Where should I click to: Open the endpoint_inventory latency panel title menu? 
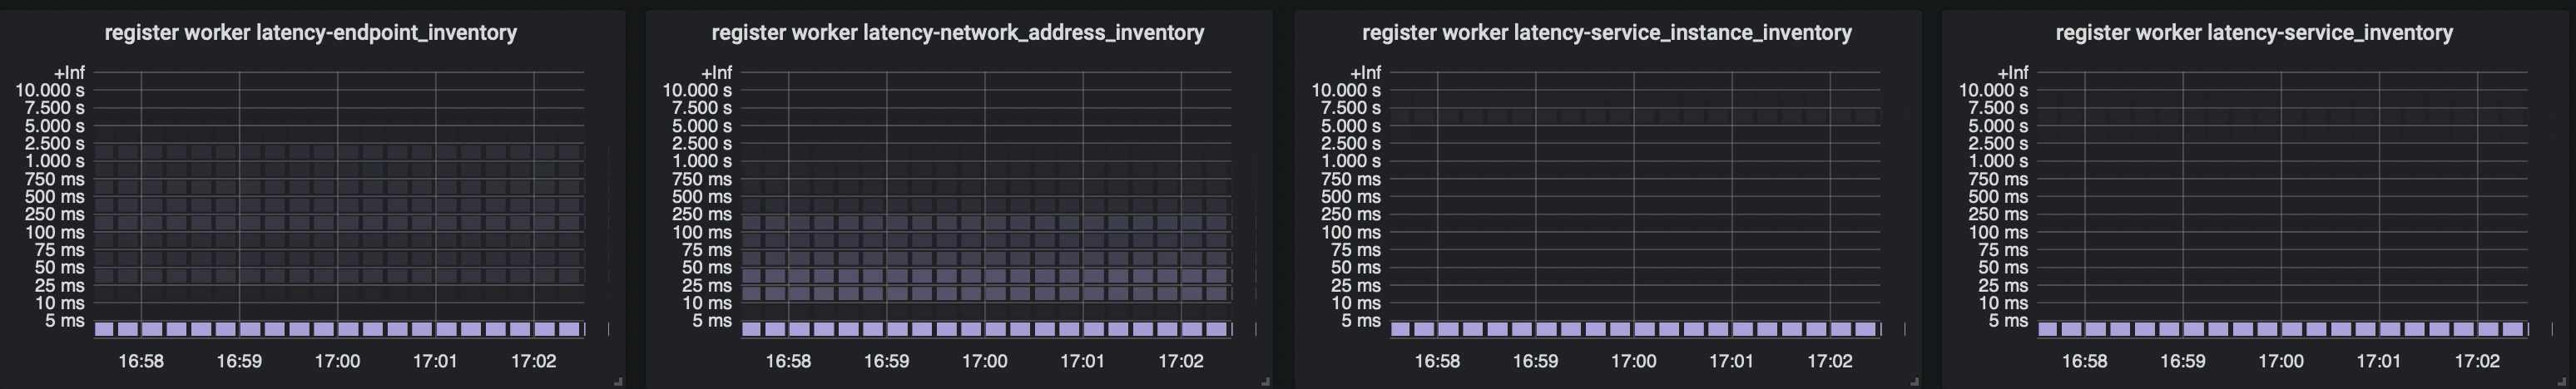[x=310, y=33]
